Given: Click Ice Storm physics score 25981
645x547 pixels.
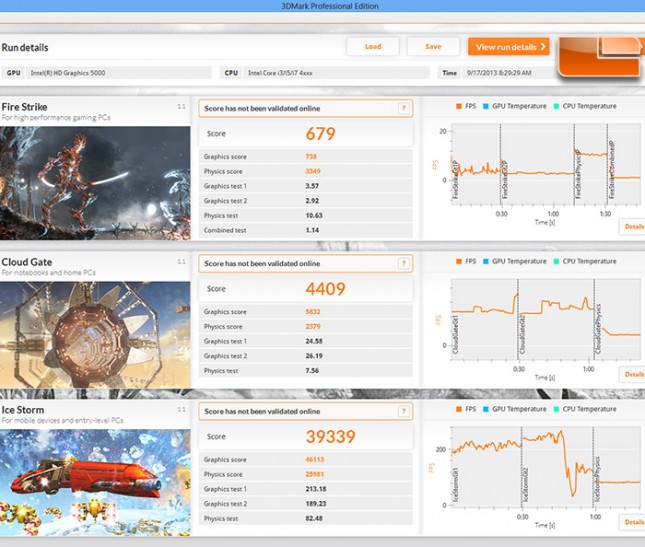Looking at the screenshot, I should pyautogui.click(x=315, y=474).
